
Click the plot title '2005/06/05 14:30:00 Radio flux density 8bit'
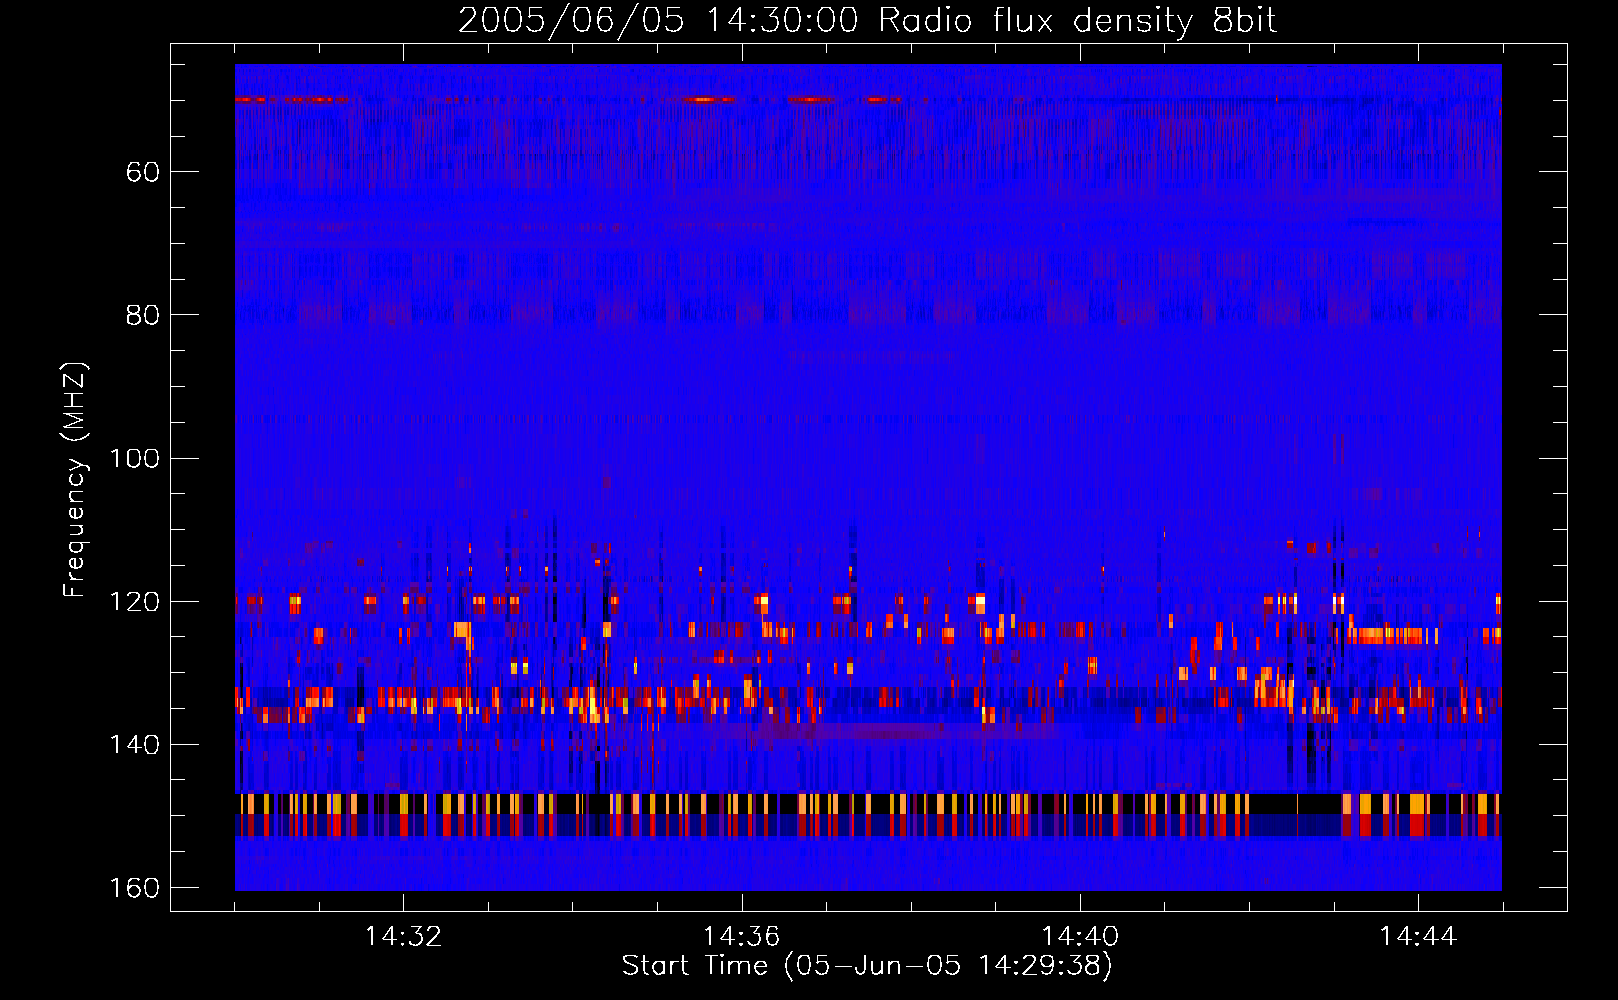tap(867, 20)
